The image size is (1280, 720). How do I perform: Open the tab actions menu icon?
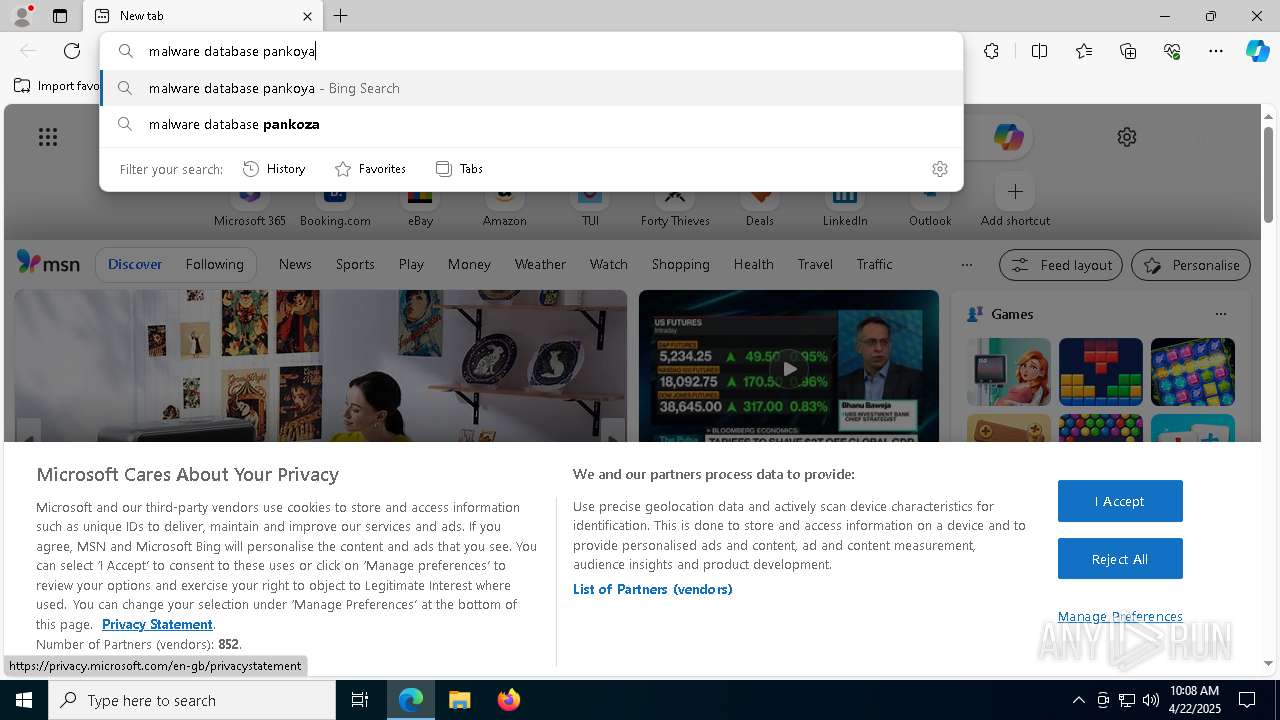coord(60,16)
